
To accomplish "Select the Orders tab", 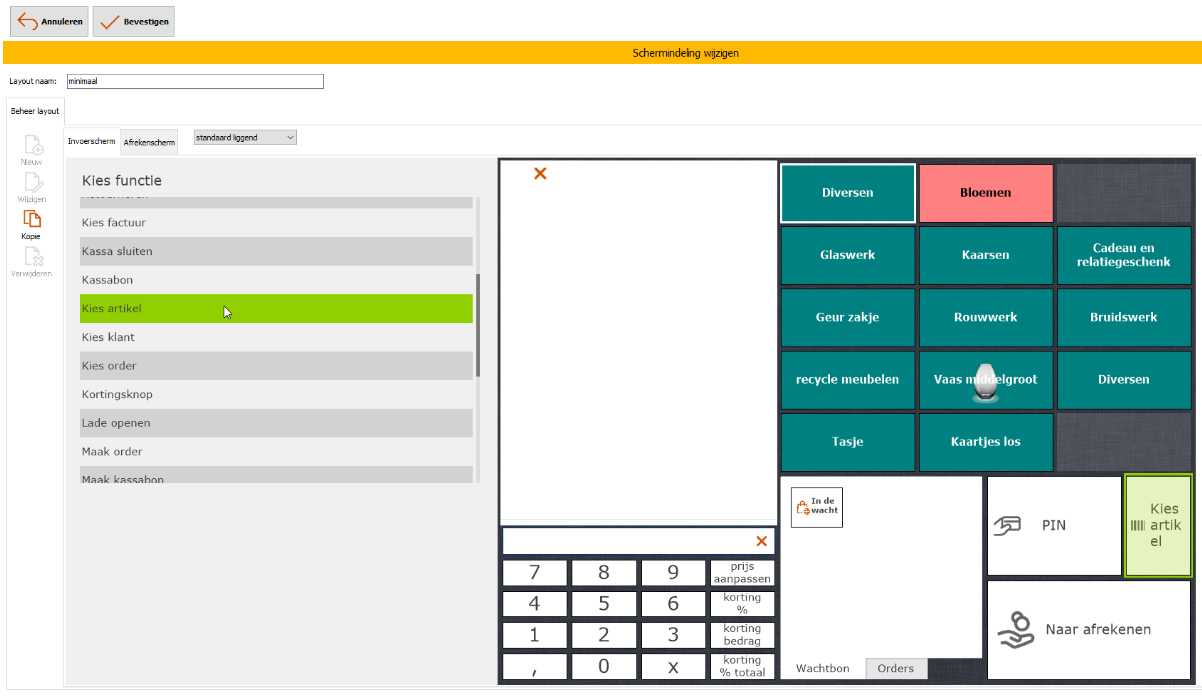I will [x=896, y=668].
